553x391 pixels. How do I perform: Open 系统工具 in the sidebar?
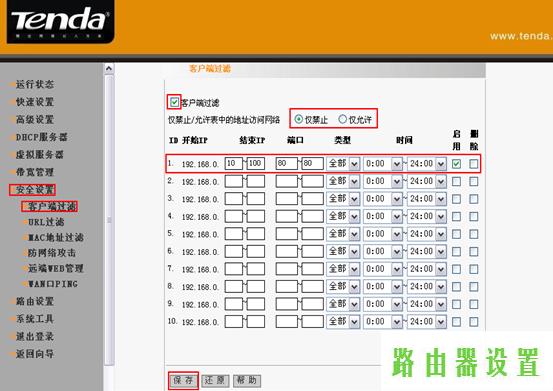click(35, 319)
